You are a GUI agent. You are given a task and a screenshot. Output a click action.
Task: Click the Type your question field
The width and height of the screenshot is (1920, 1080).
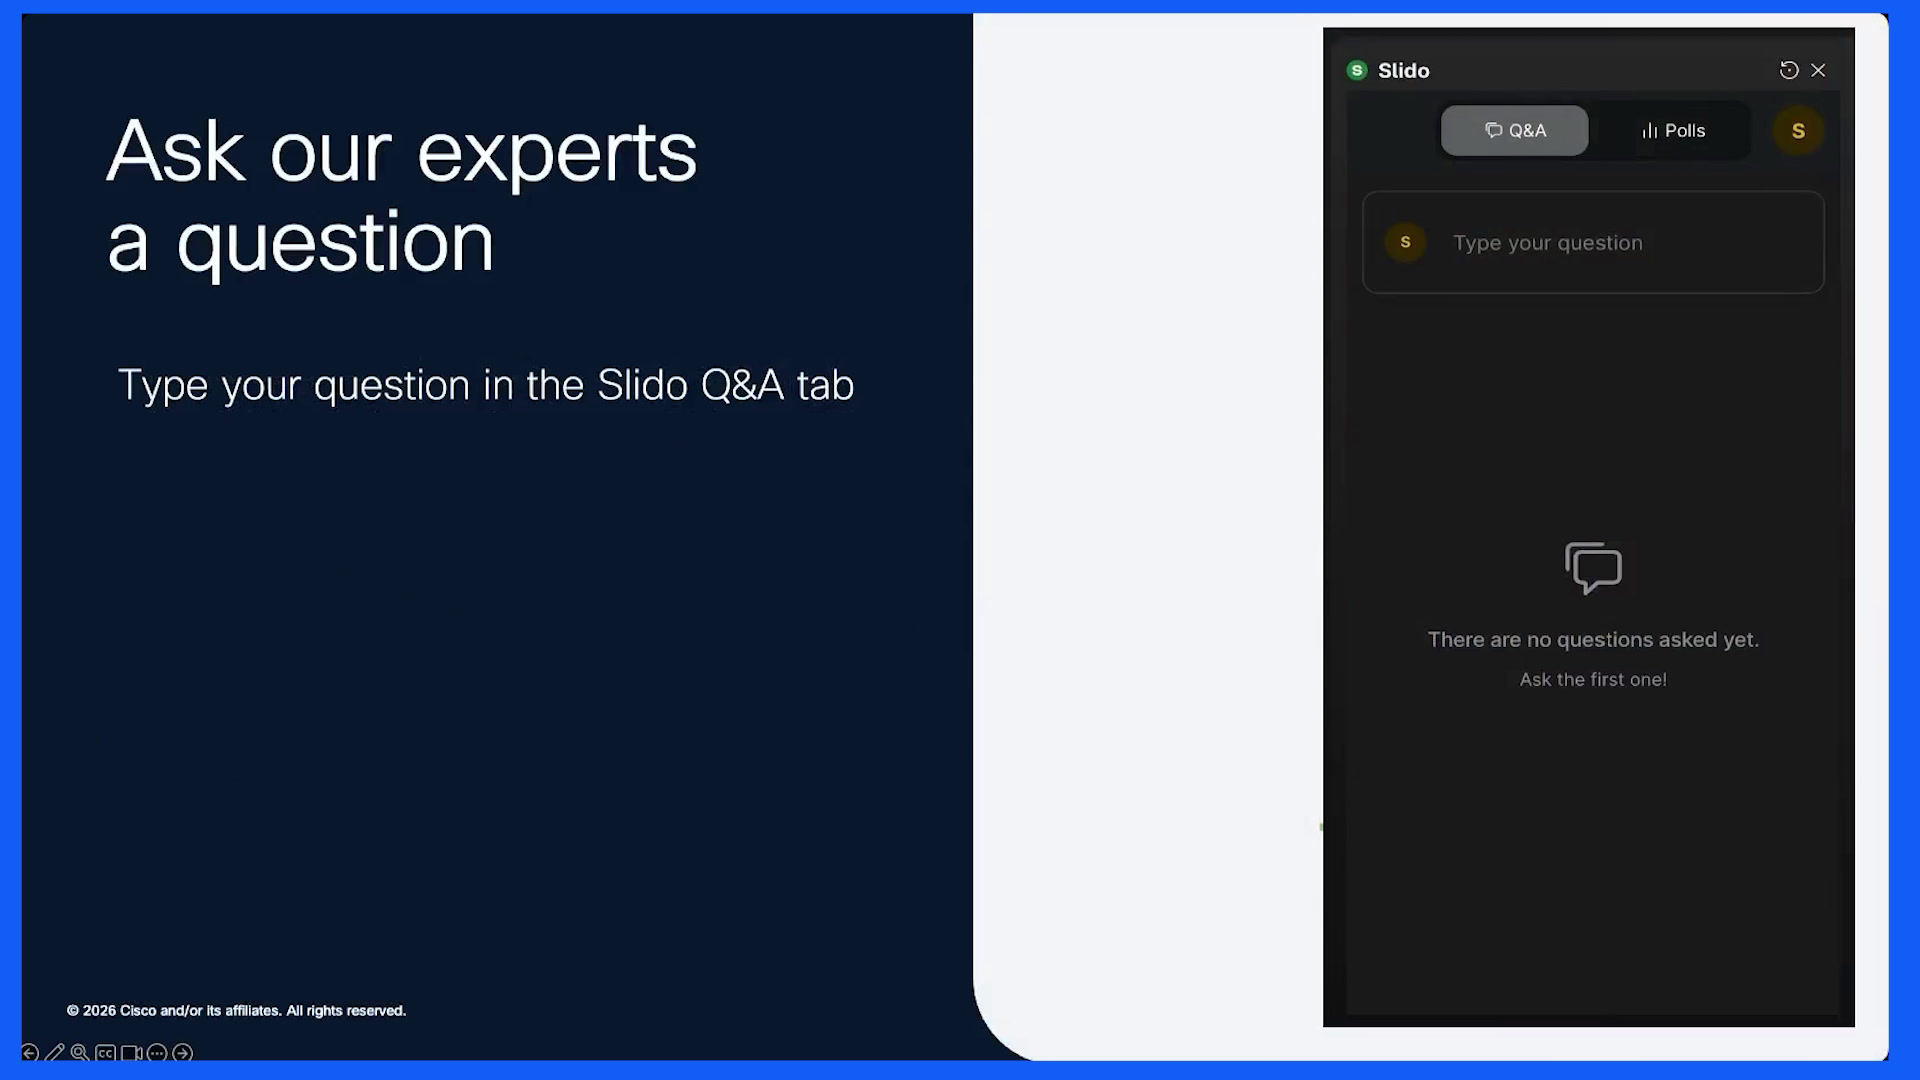click(1593, 243)
